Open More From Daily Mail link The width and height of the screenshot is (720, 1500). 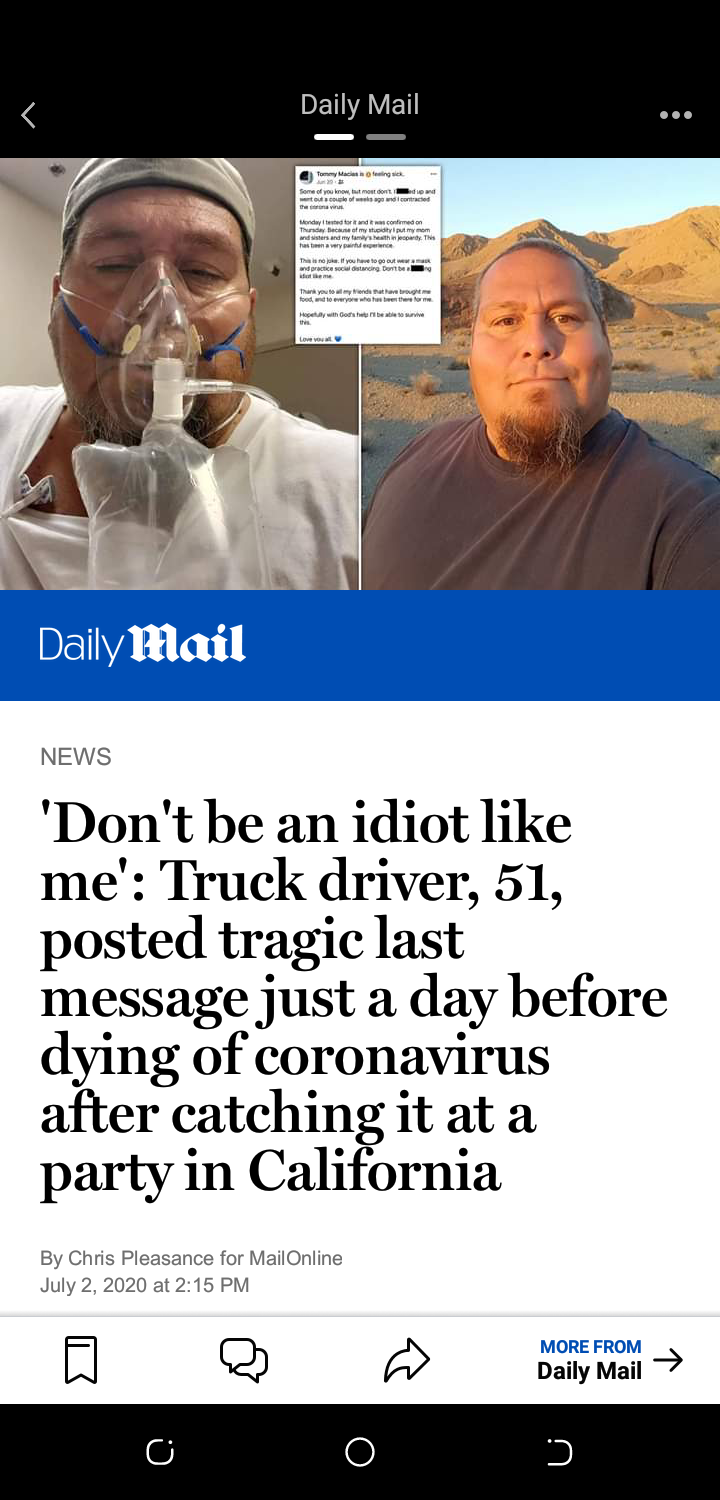pyautogui.click(x=590, y=1360)
